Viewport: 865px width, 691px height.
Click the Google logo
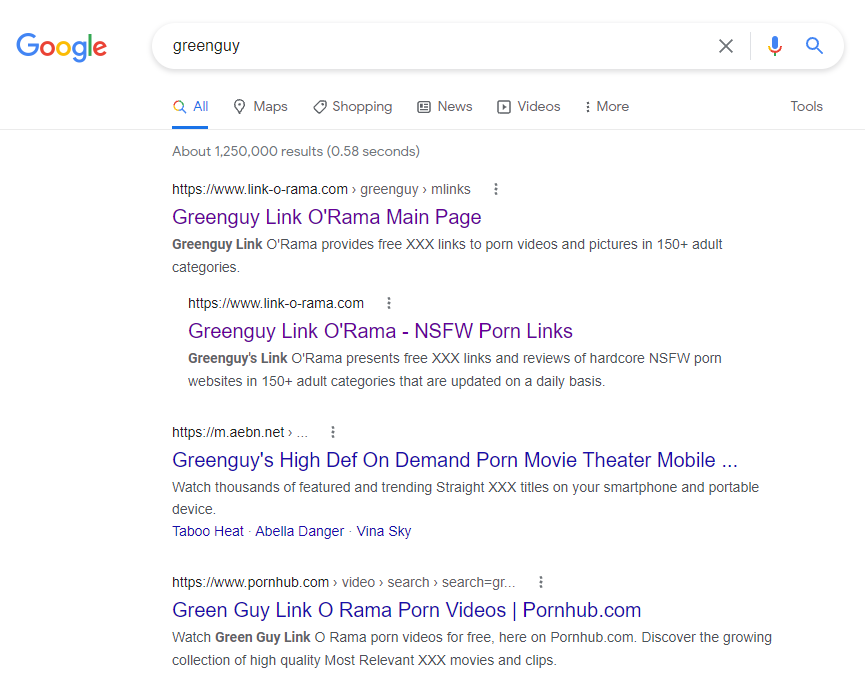pos(61,47)
